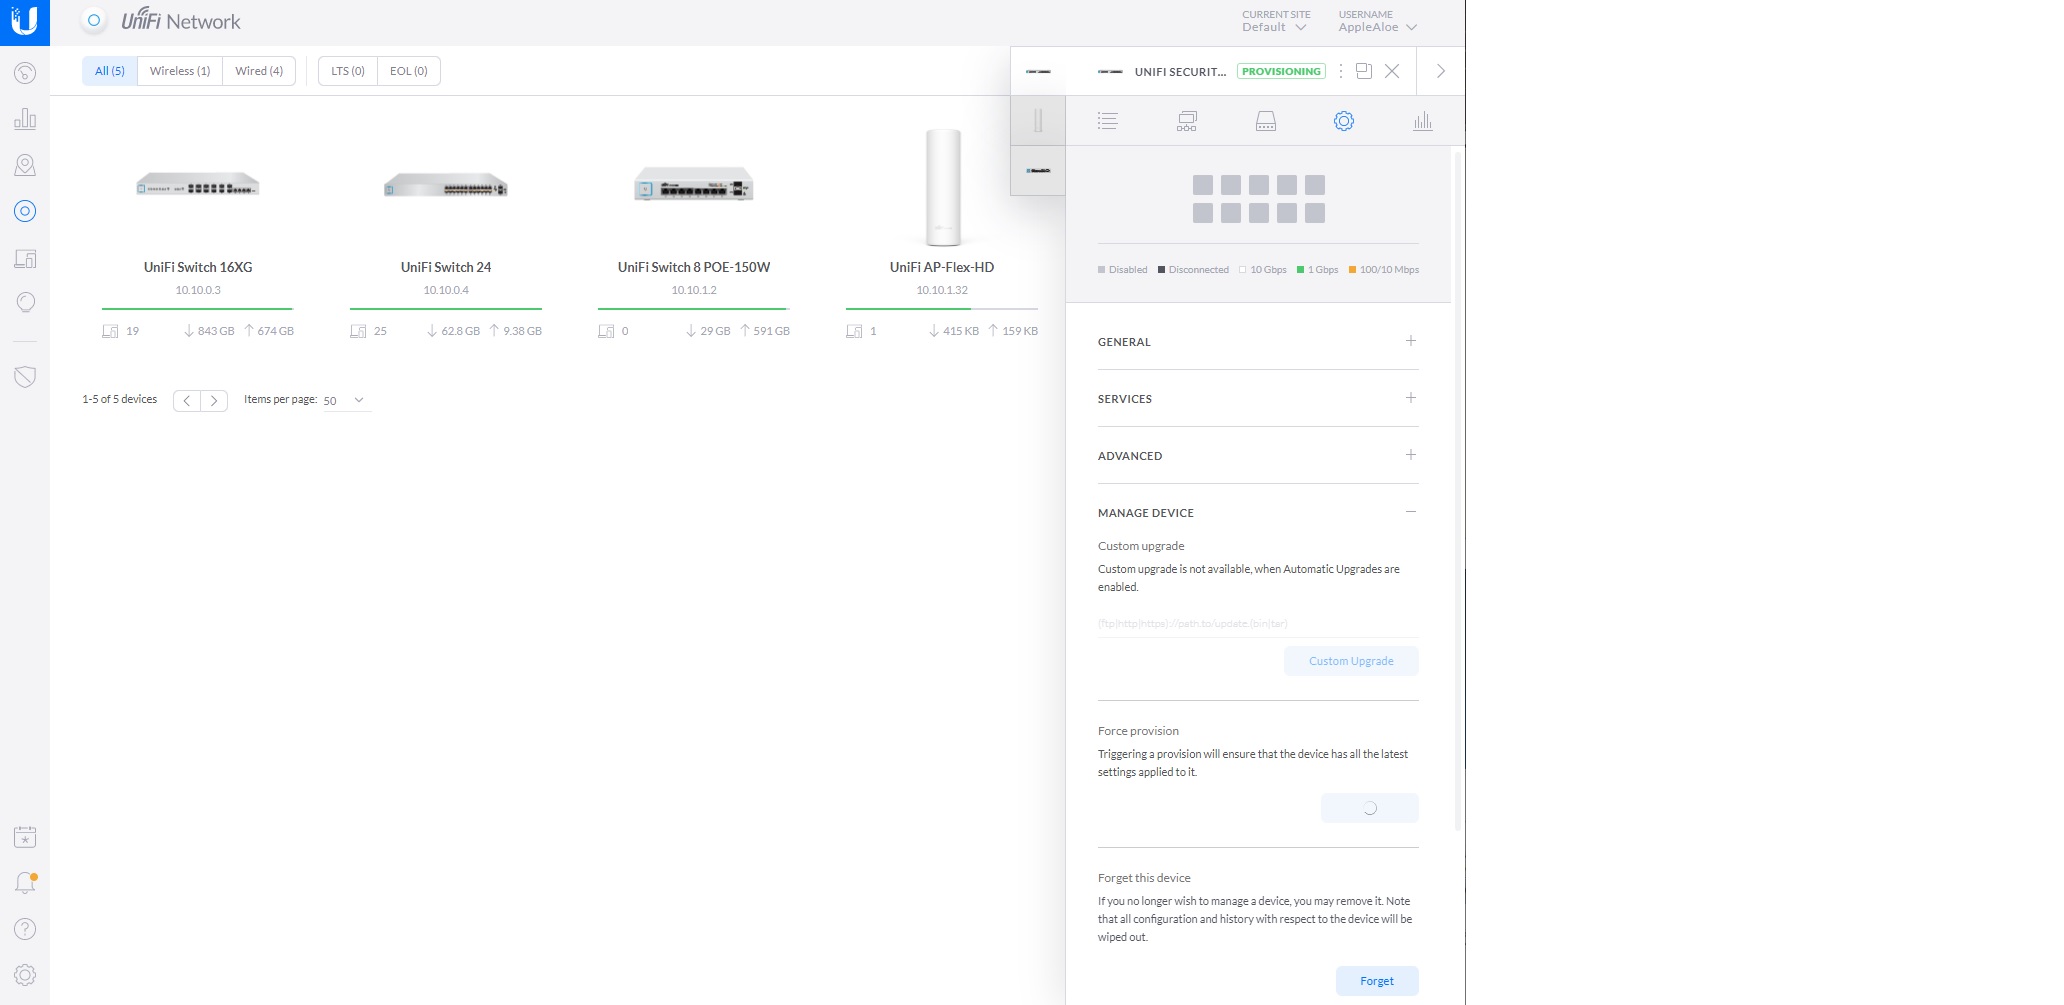Go to the next page of devices
The image size is (2064, 1005).
(x=214, y=400)
